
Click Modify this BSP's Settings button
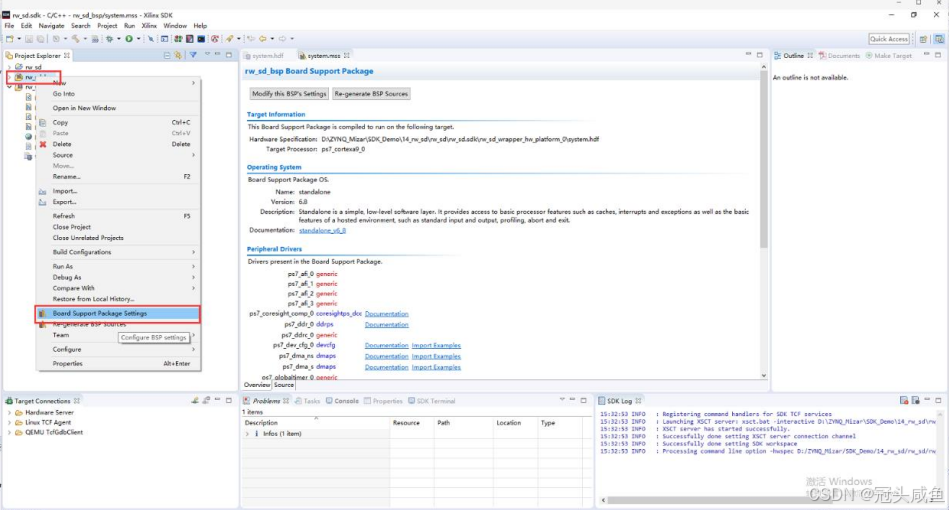(289, 93)
